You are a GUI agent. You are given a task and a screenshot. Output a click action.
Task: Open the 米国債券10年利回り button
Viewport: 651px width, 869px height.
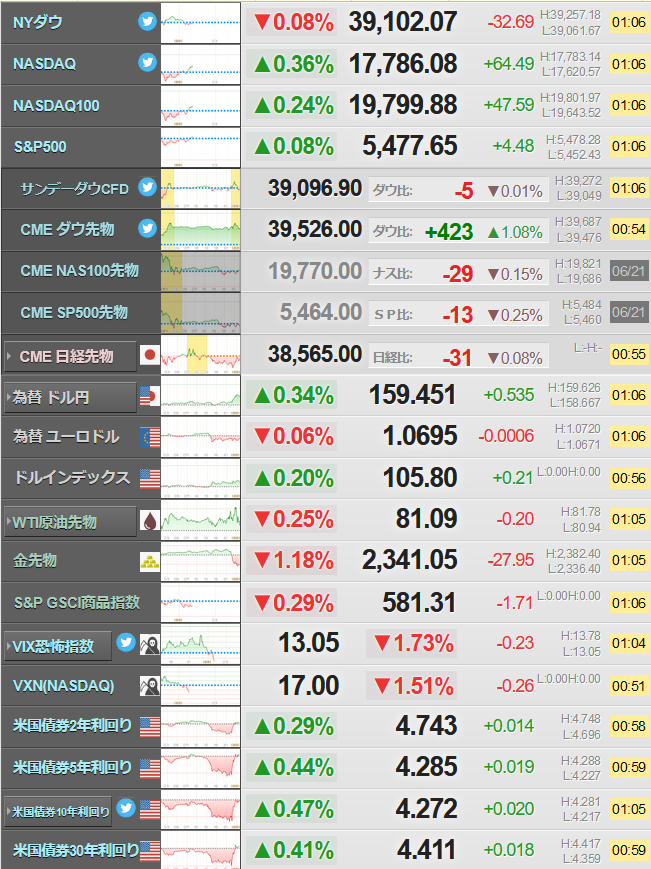[58, 811]
